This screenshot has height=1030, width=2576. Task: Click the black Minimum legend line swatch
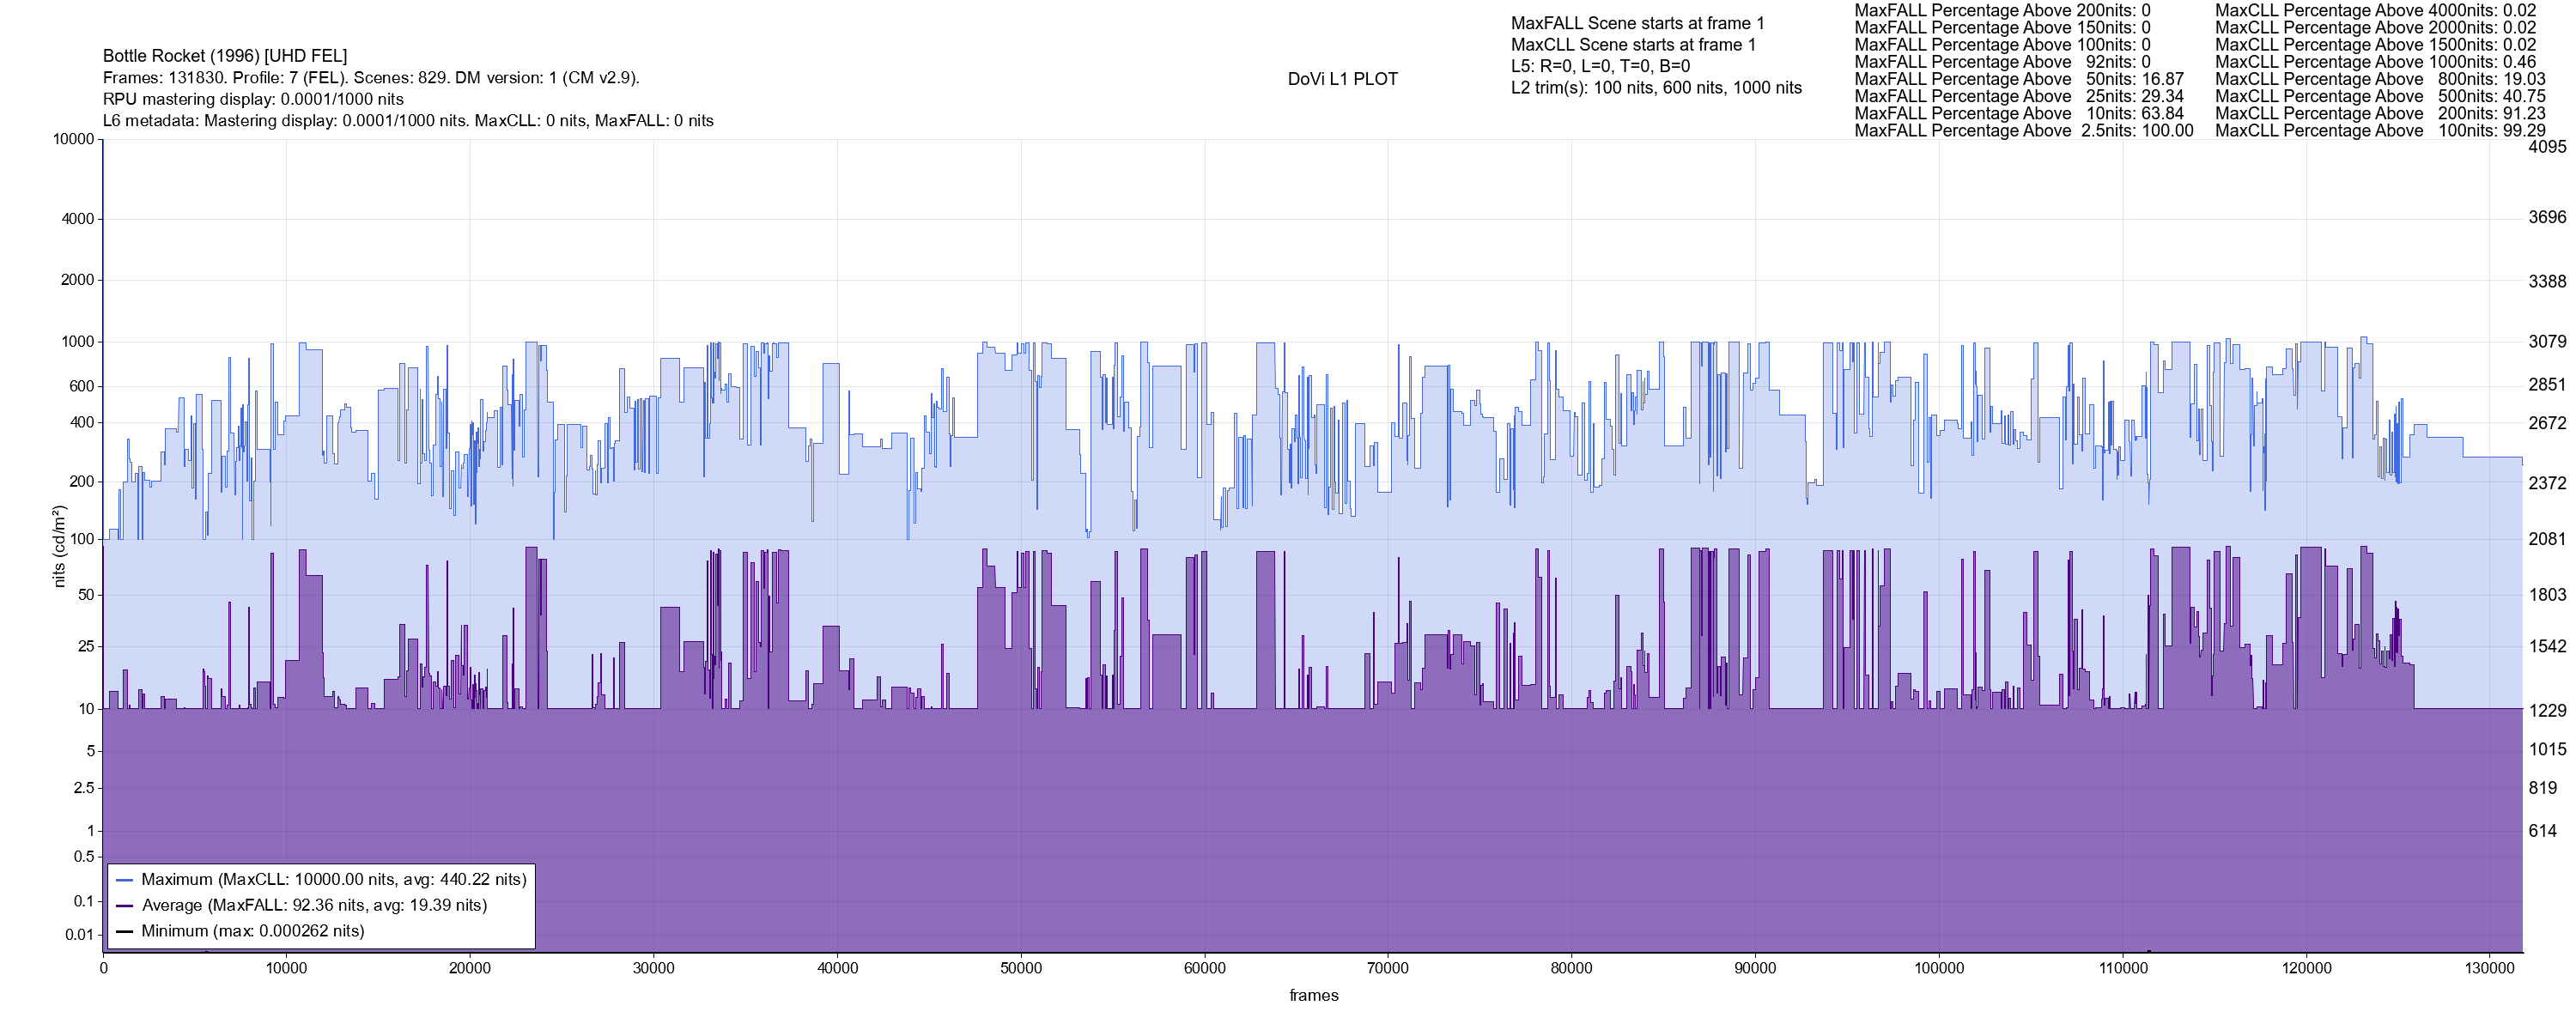(124, 932)
